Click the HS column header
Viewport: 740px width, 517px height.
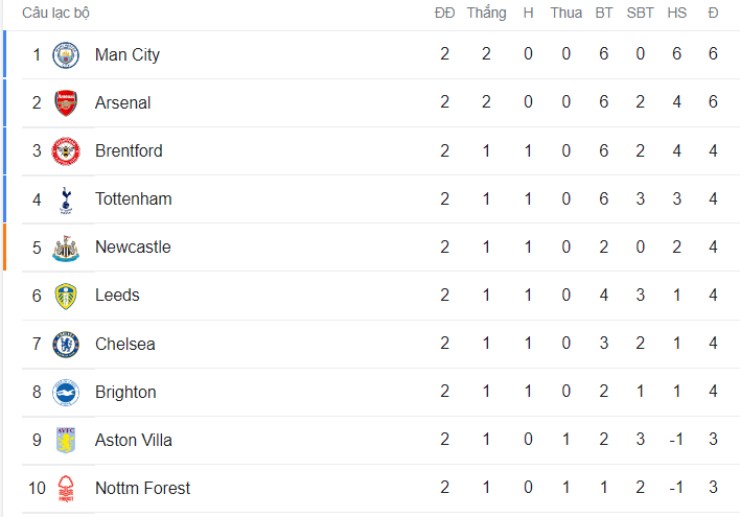point(677,13)
